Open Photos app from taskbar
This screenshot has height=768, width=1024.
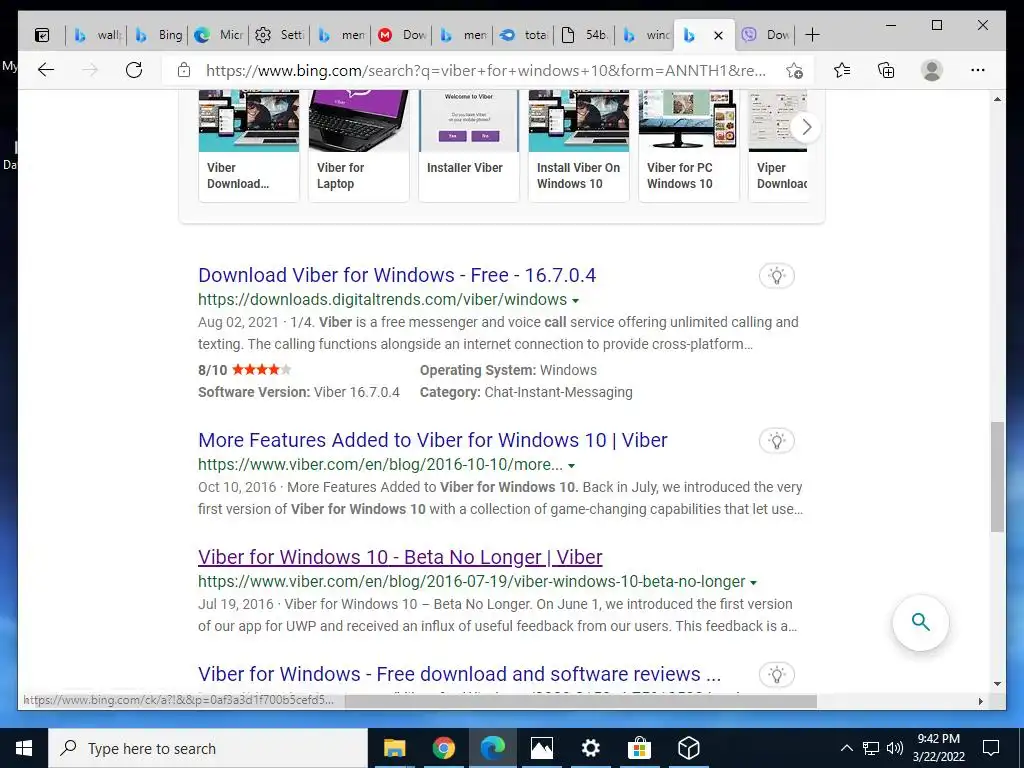coord(541,748)
